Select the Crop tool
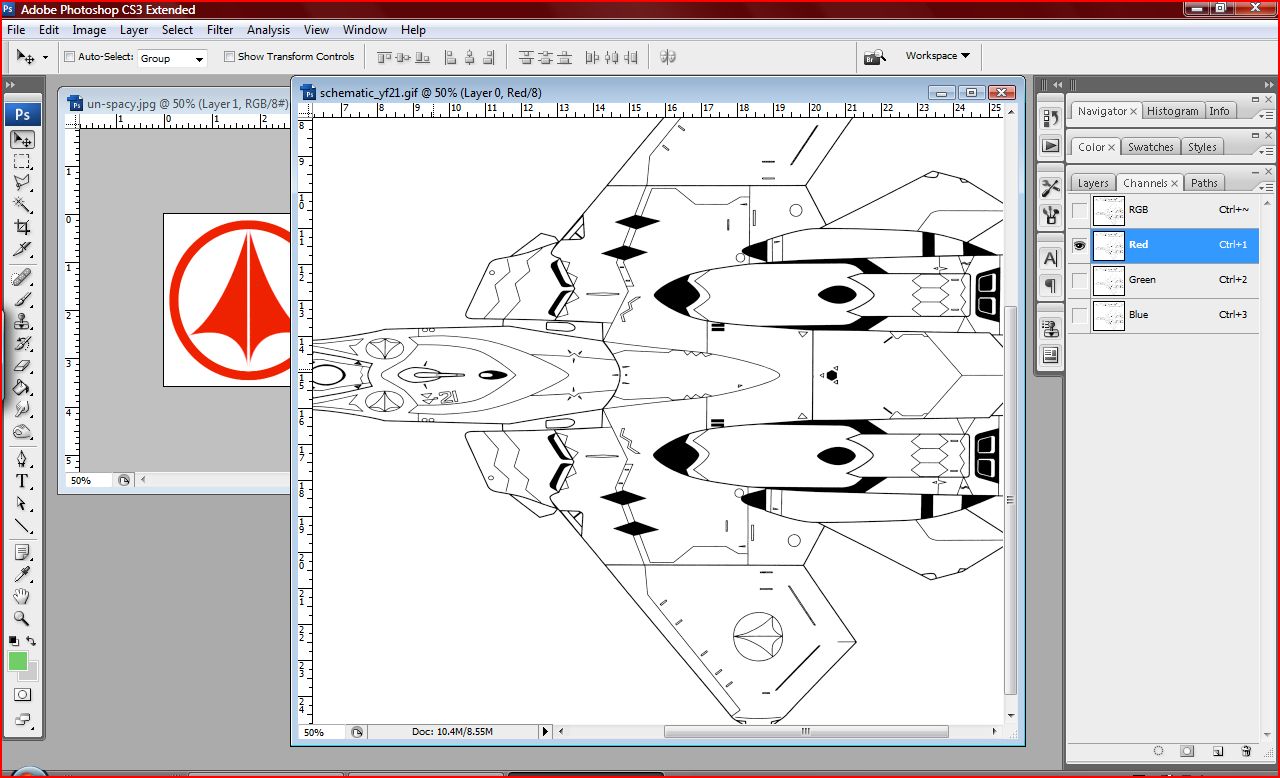Screen dimensions: 1280x778 (22, 227)
